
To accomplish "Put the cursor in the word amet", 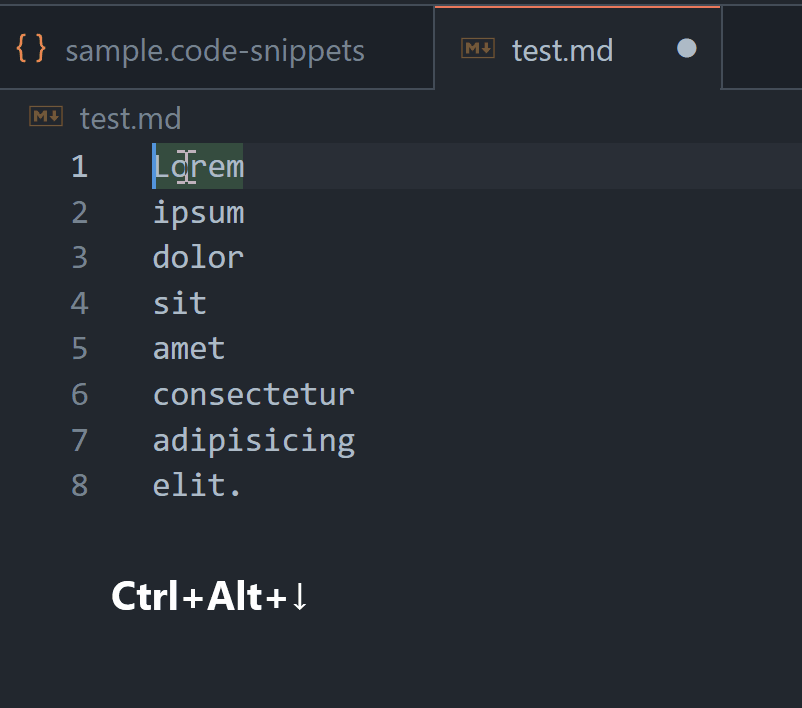I will tap(189, 349).
